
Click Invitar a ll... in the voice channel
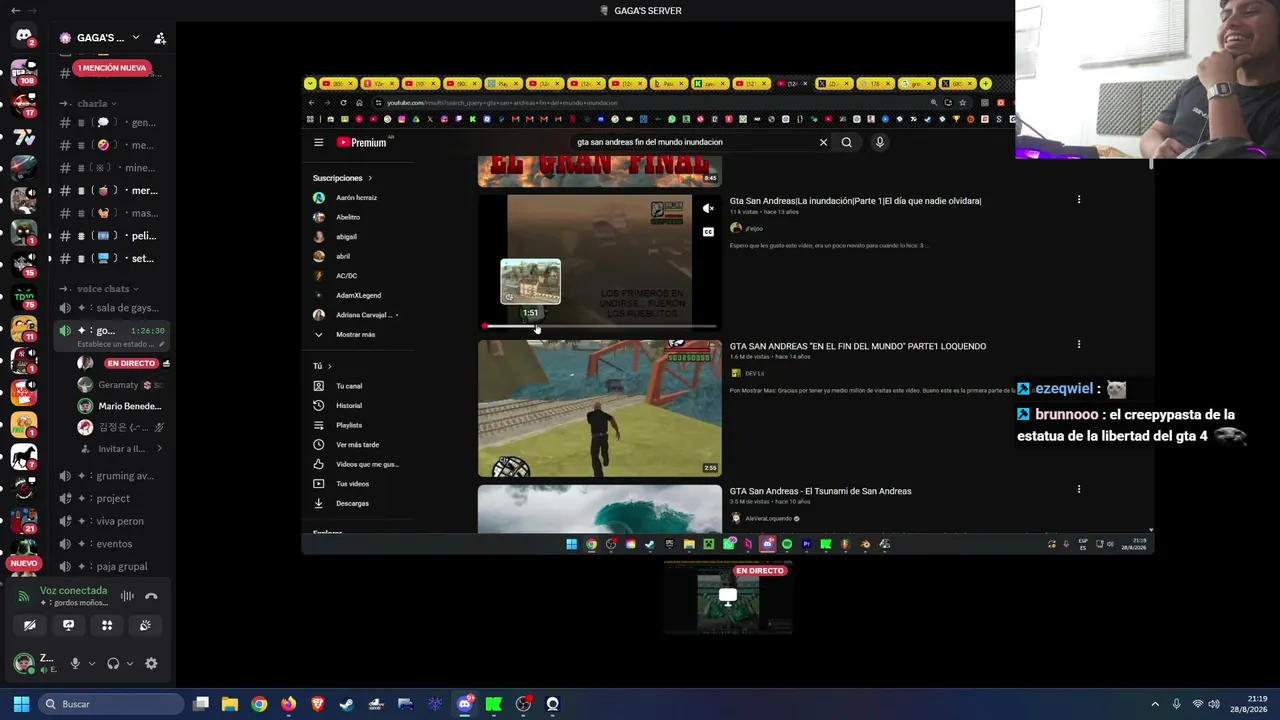pos(122,449)
